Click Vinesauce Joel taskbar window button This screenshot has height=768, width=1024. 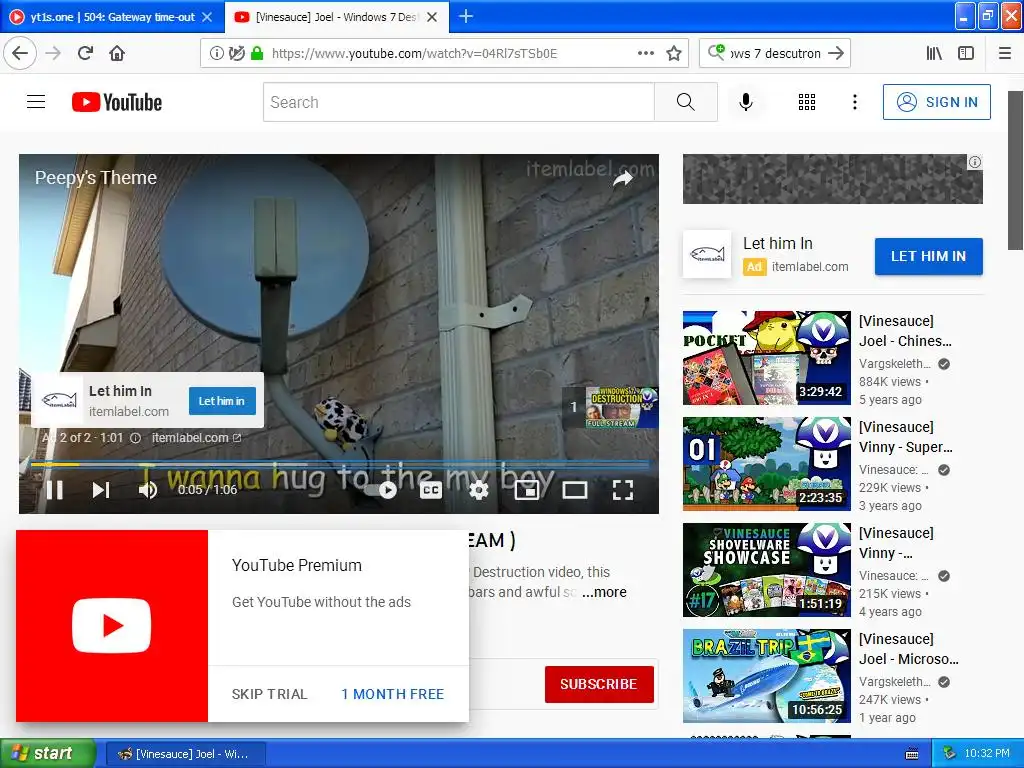[x=185, y=754]
